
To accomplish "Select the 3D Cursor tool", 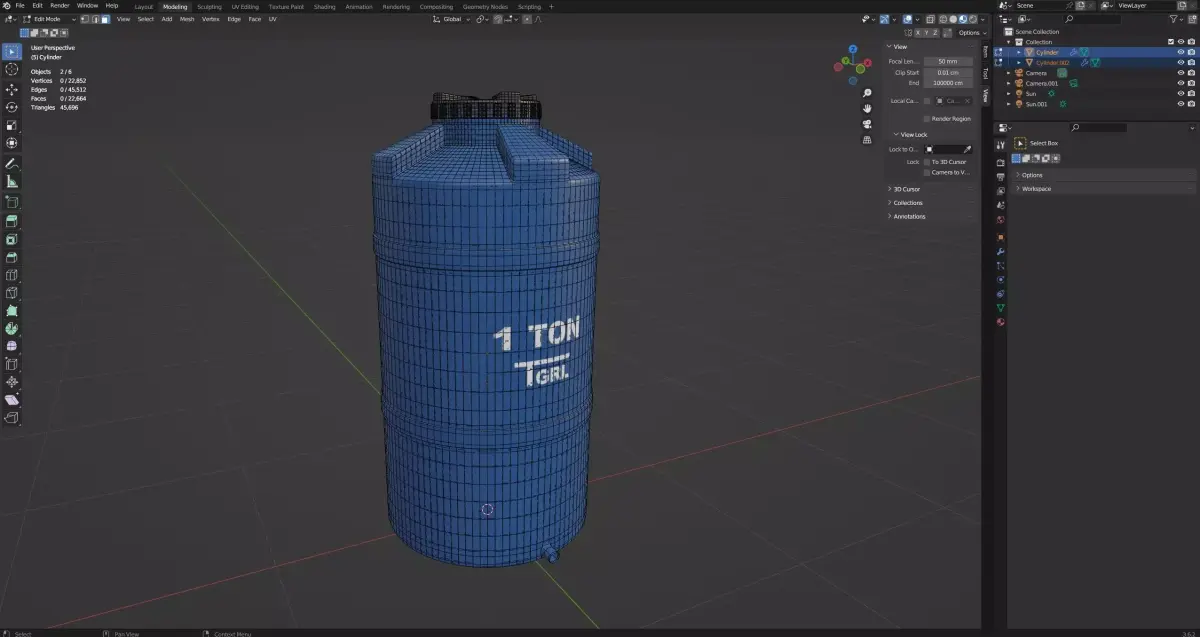I will tap(12, 69).
